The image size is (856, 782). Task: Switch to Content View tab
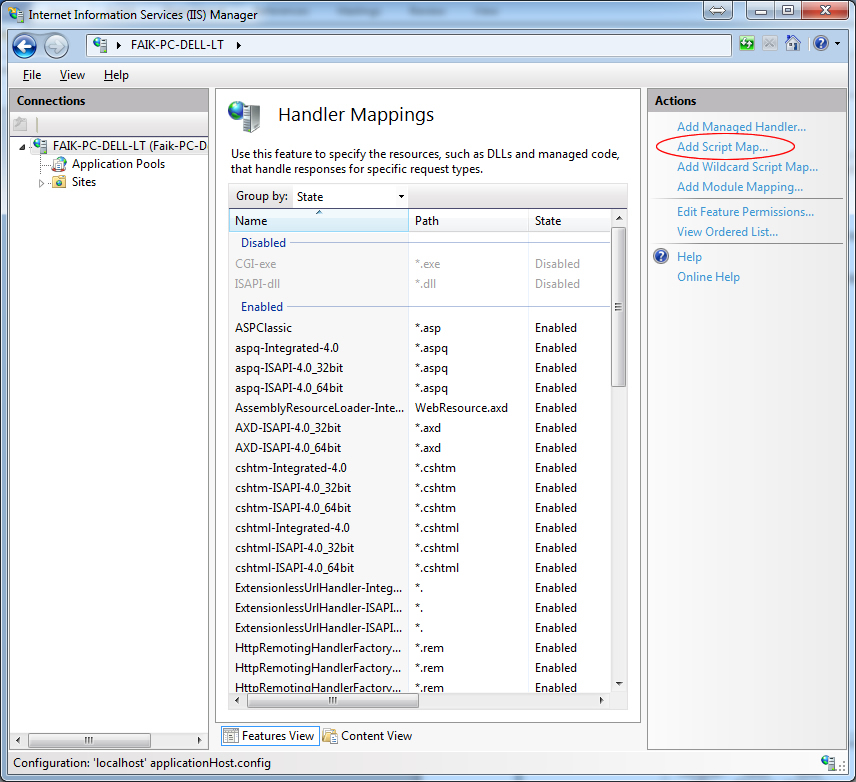tap(367, 736)
